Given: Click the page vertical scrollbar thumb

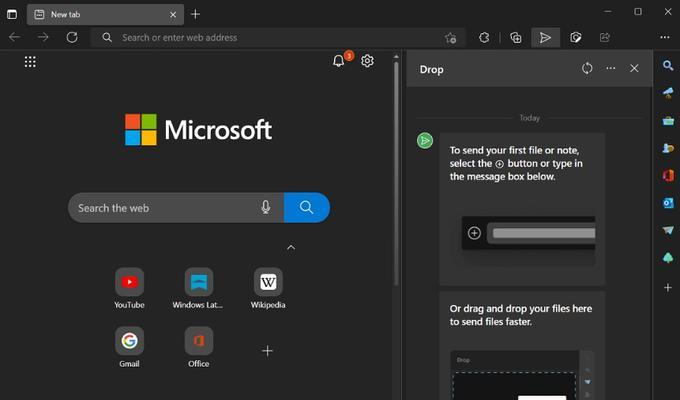Looking at the screenshot, I should tap(396, 174).
